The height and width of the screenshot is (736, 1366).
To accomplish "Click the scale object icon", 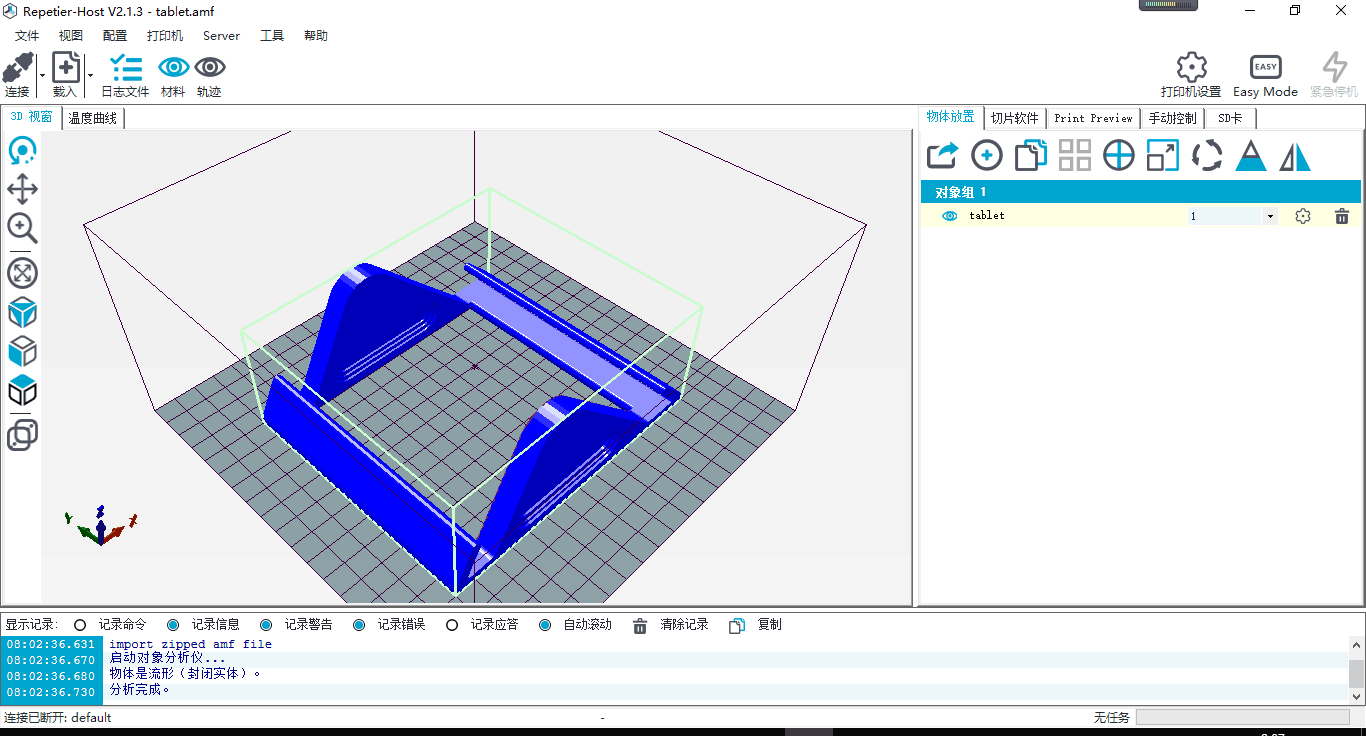I will tap(1163, 156).
